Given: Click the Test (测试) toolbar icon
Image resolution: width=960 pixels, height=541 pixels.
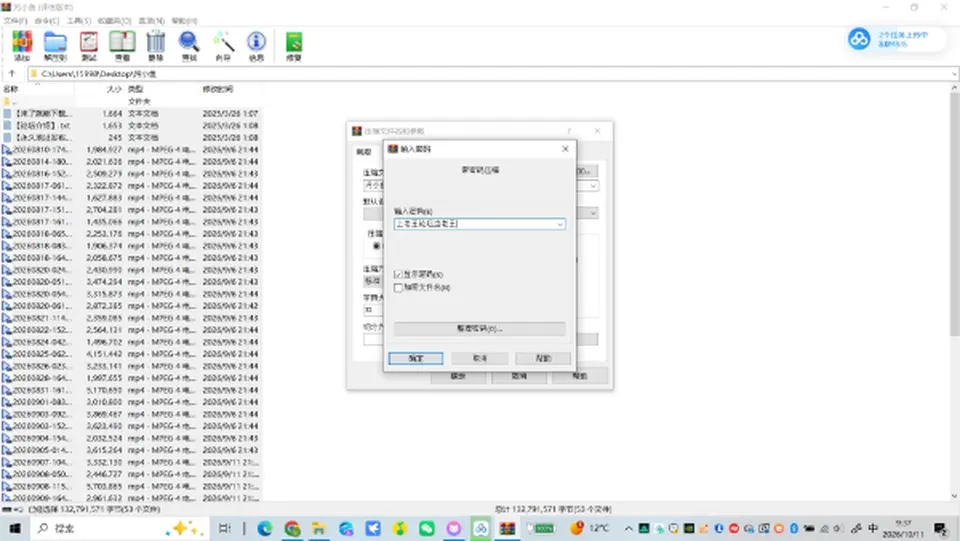Looking at the screenshot, I should (89, 46).
